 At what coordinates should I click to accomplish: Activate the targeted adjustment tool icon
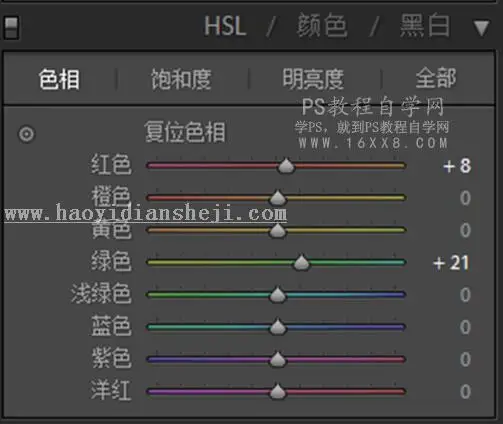point(26,134)
